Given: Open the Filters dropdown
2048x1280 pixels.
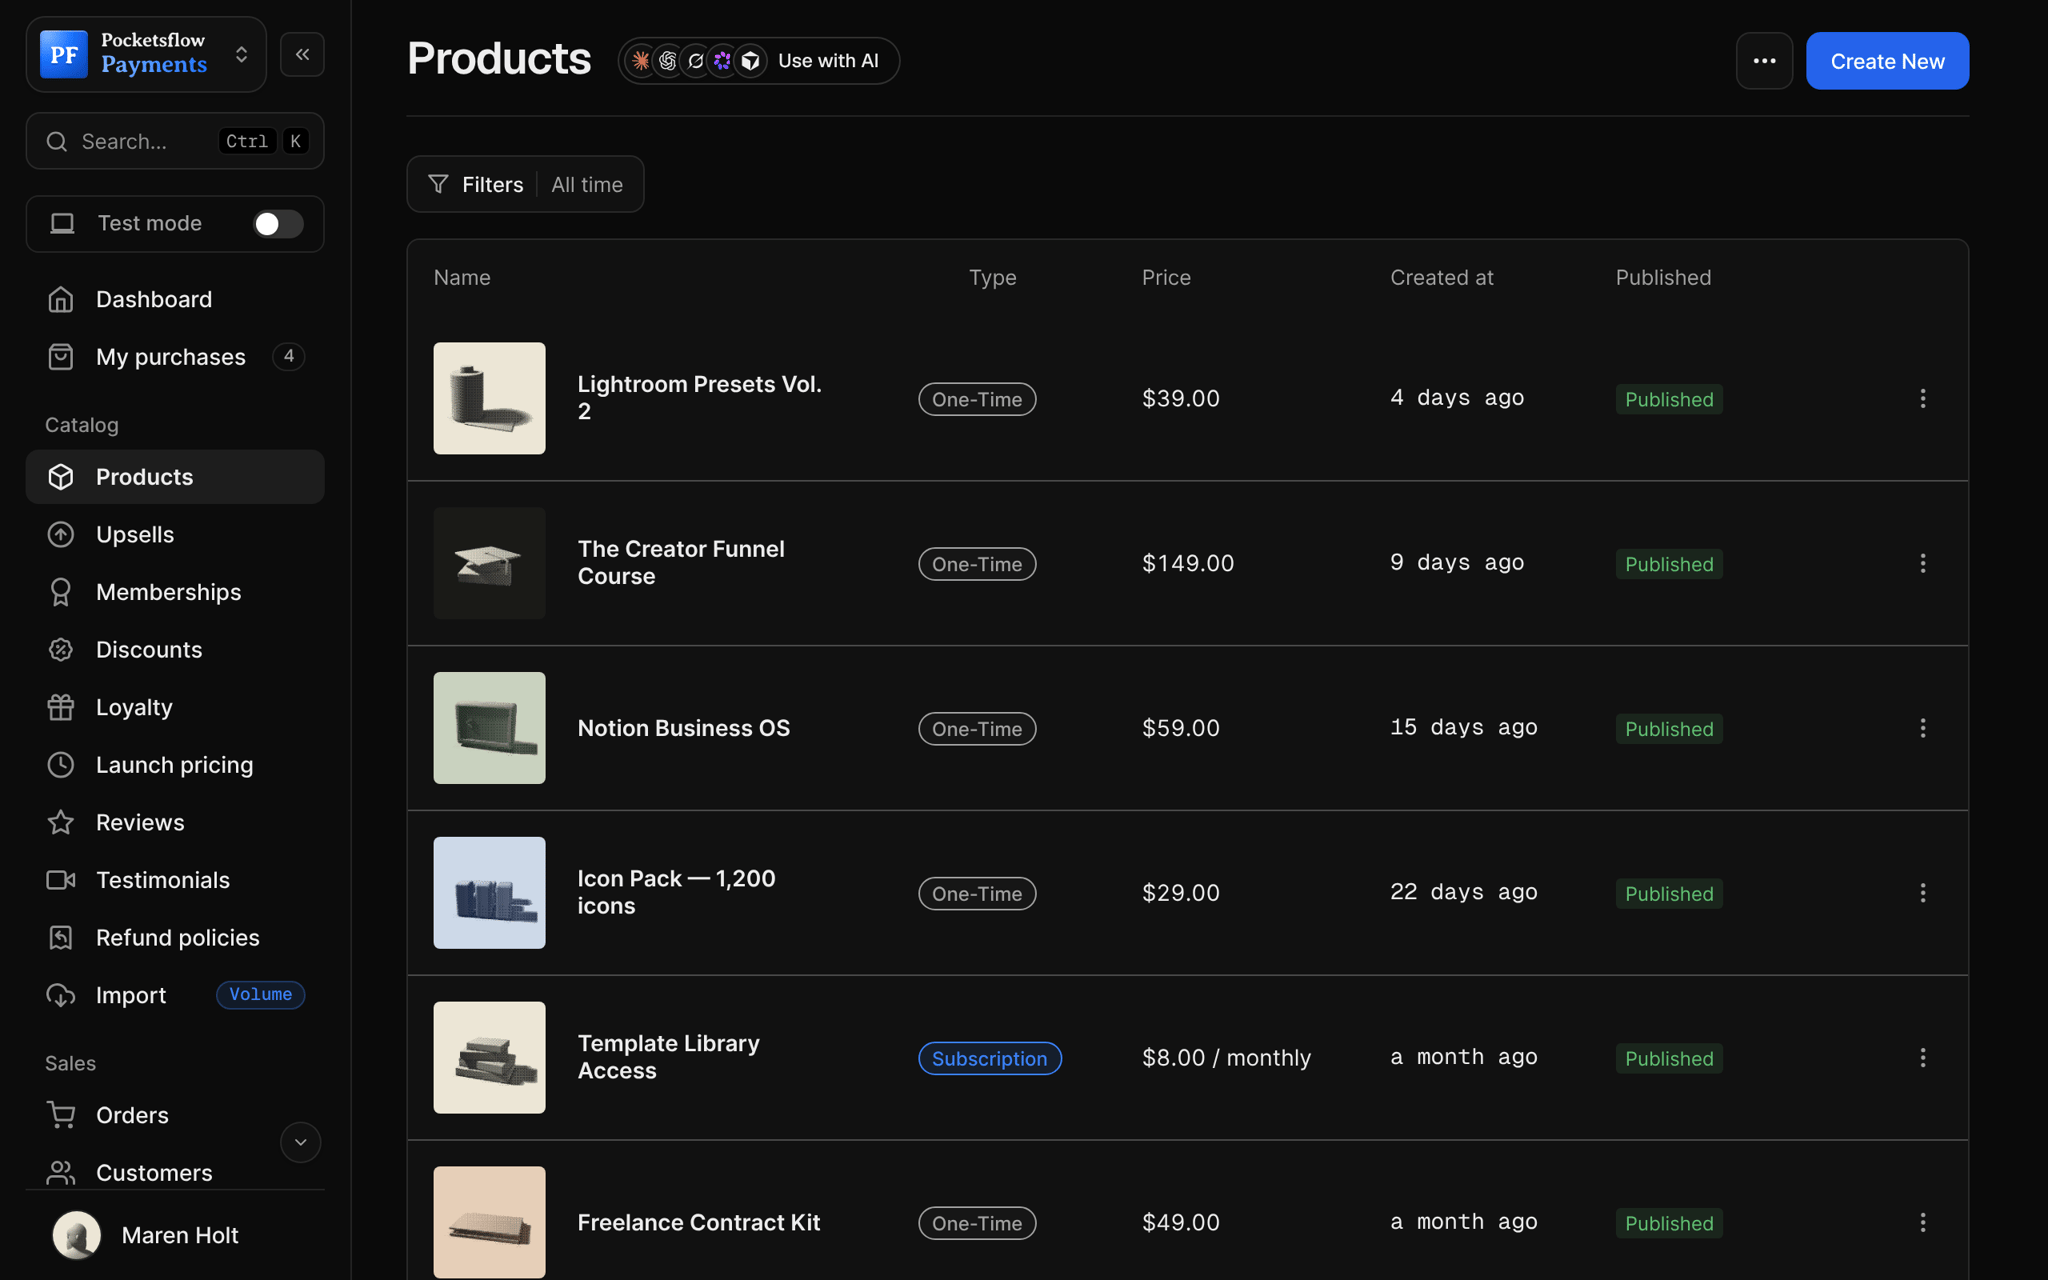Looking at the screenshot, I should (476, 184).
